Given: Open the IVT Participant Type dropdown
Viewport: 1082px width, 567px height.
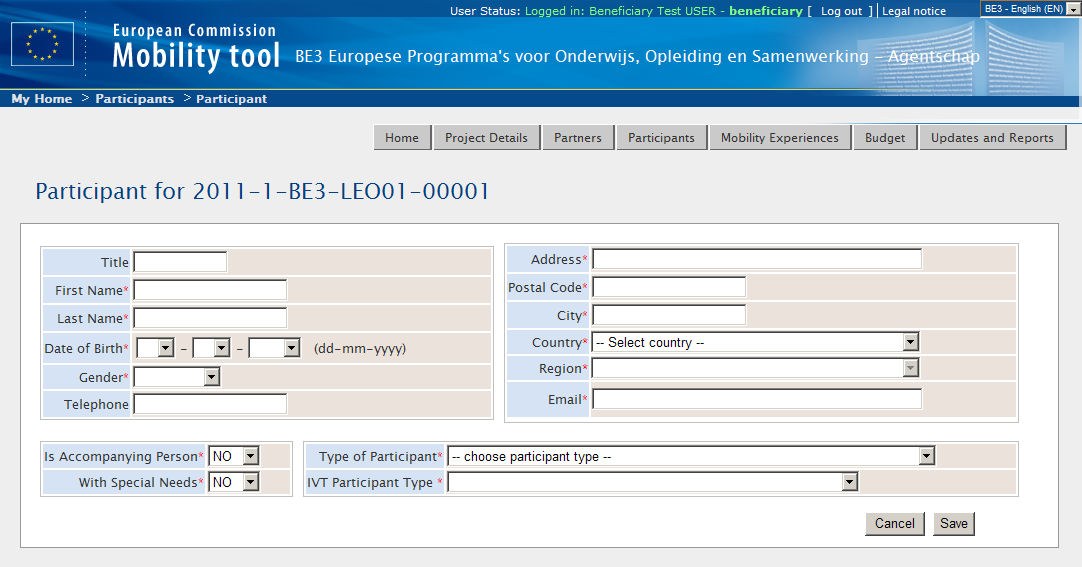Looking at the screenshot, I should 653,482.
